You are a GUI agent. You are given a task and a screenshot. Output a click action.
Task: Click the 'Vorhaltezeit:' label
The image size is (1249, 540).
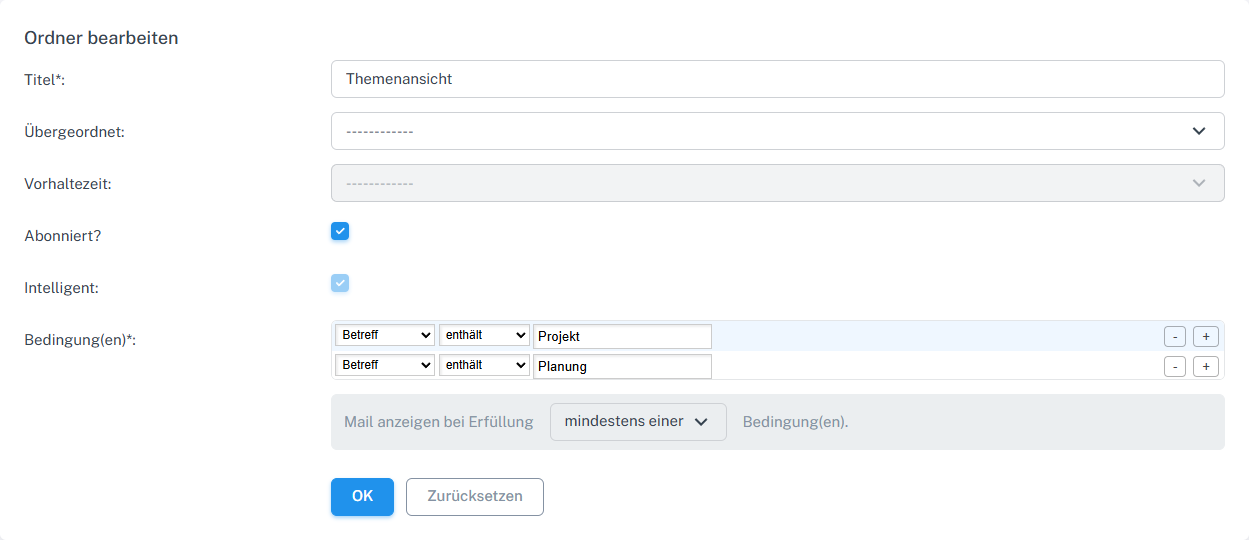click(68, 184)
